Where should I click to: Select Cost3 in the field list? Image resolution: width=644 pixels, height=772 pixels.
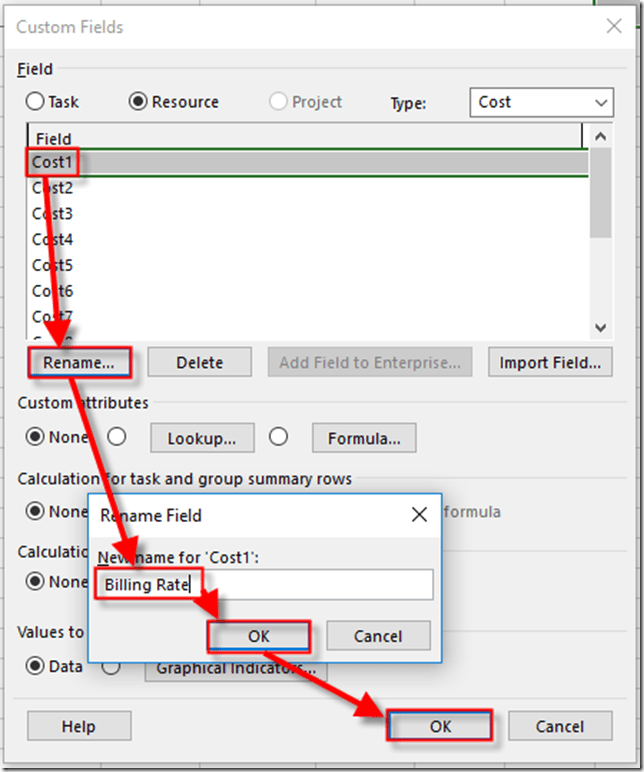52,214
